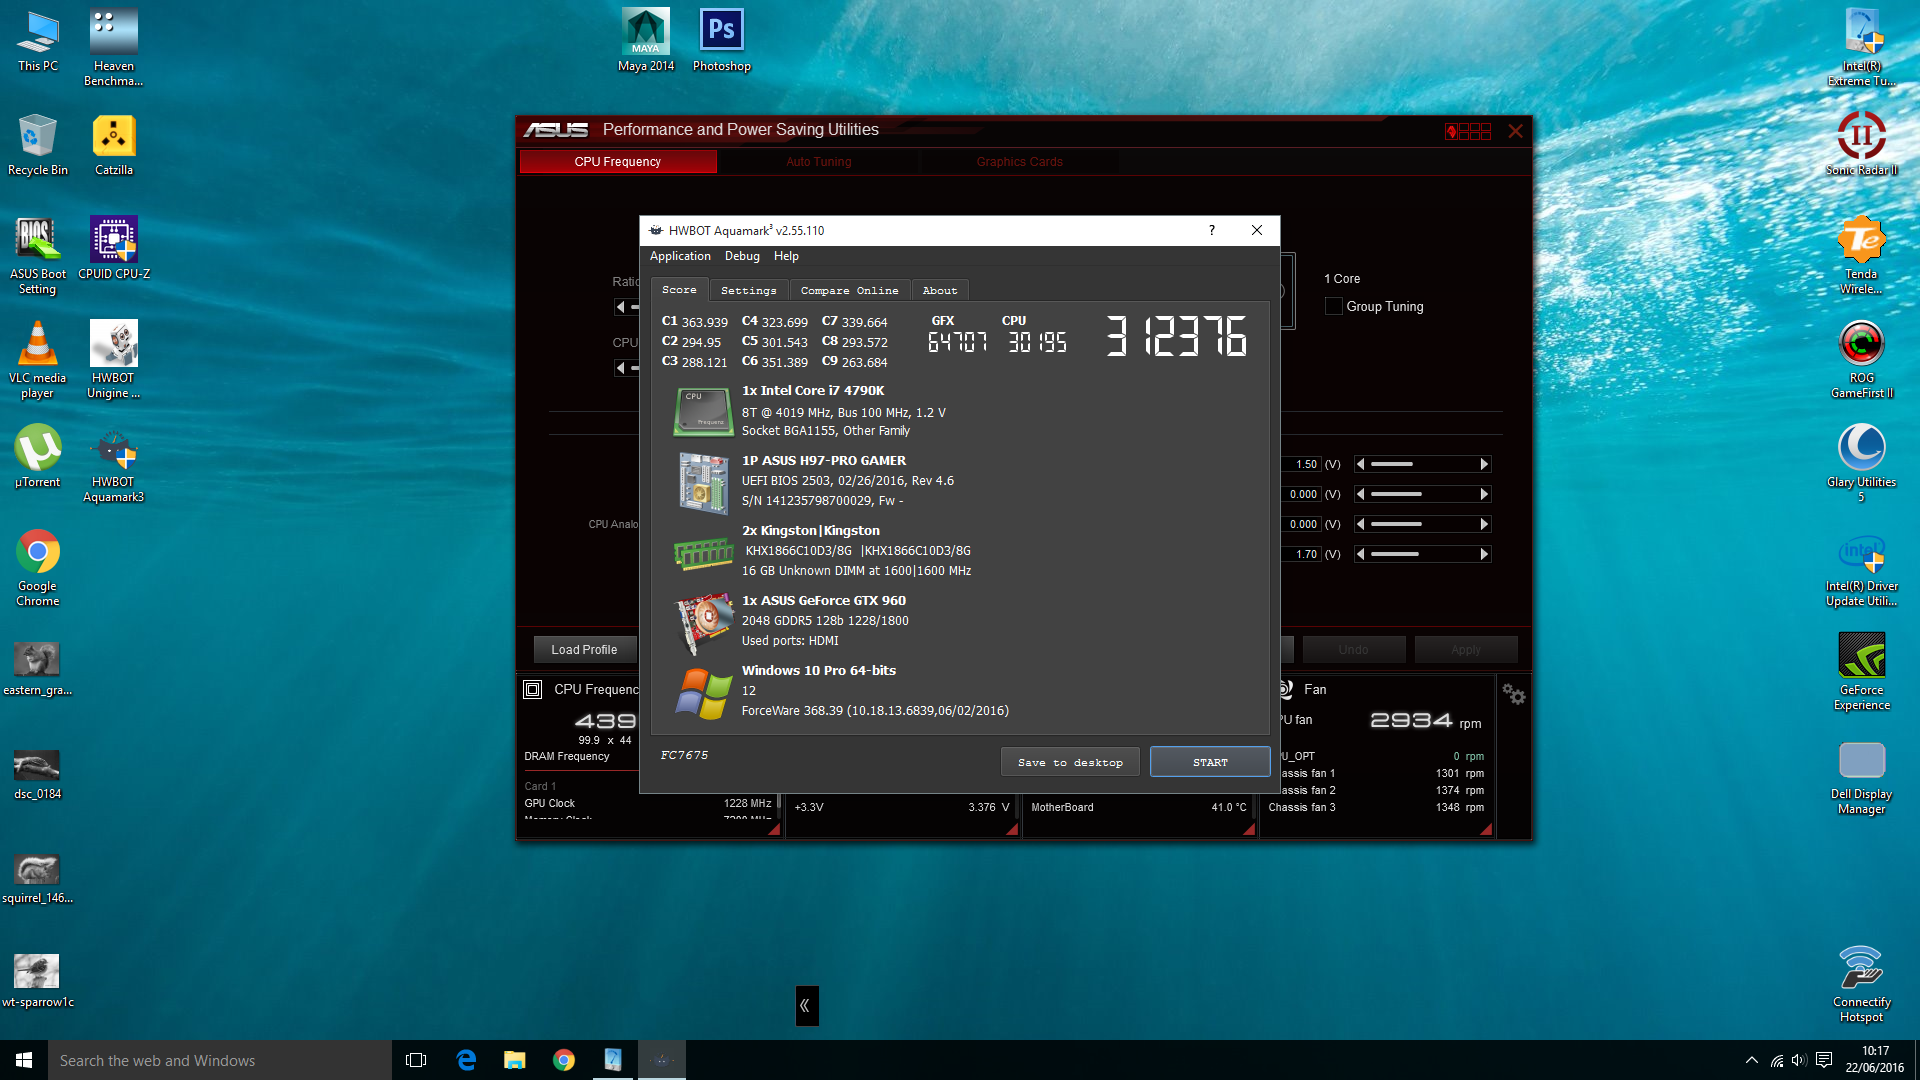Click Save to desktop button
The height and width of the screenshot is (1080, 1920).
point(1070,762)
